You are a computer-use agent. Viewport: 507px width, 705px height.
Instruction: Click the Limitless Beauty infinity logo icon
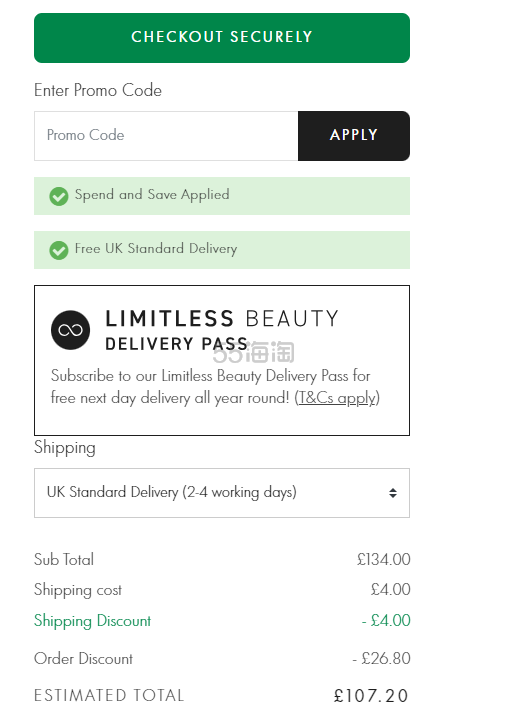71,330
